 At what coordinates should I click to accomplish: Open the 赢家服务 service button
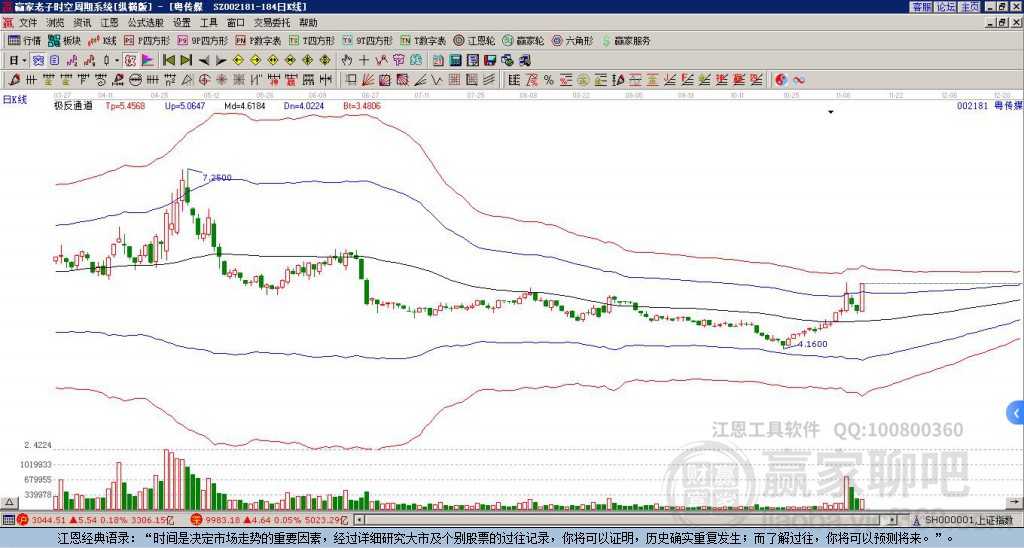click(626, 40)
